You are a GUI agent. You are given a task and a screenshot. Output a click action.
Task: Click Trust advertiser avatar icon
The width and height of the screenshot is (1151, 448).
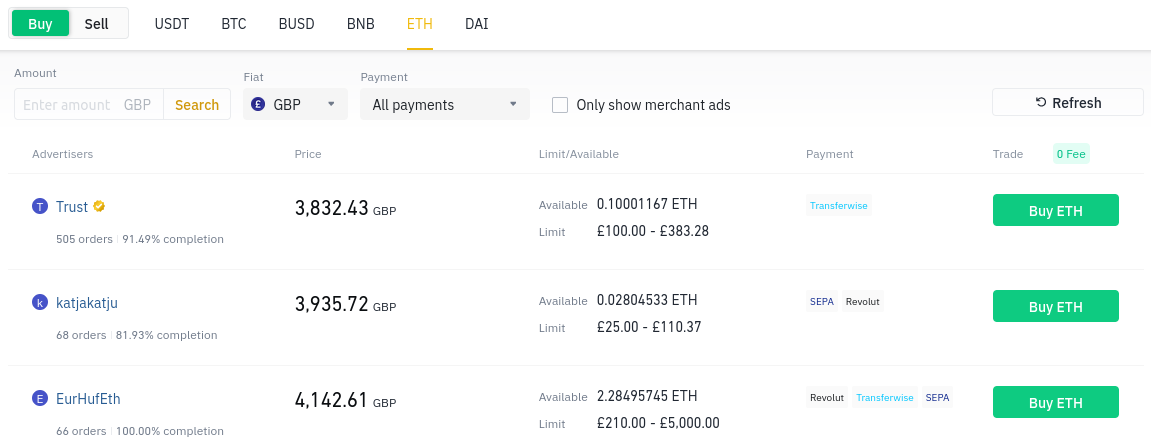click(40, 207)
